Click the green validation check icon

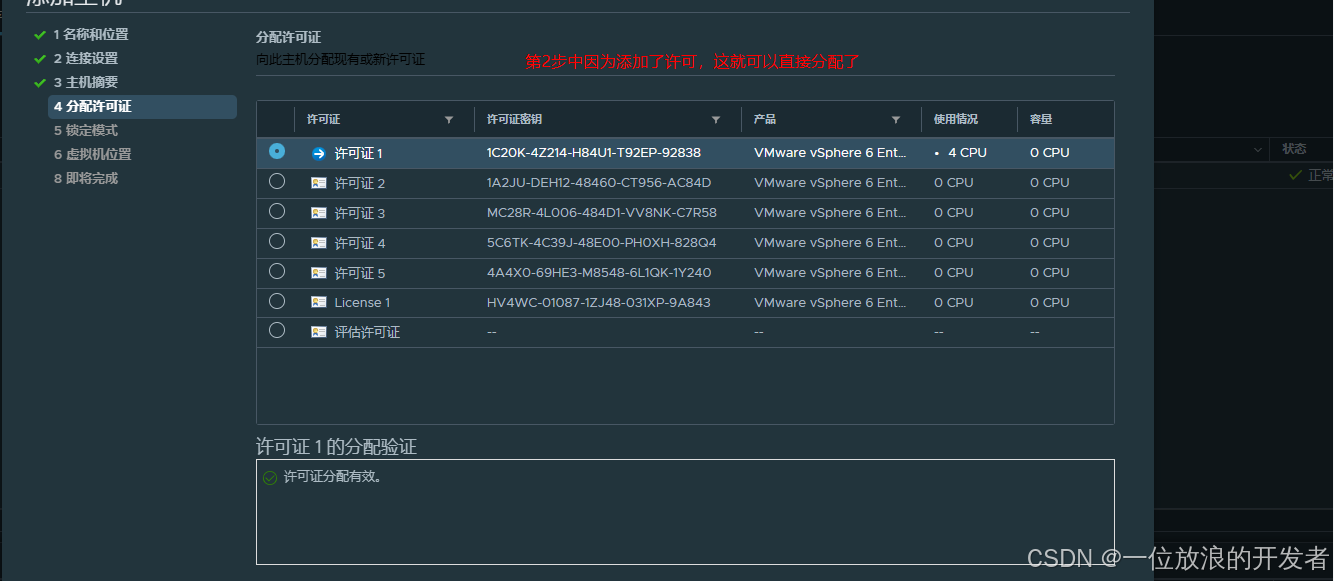(x=270, y=478)
